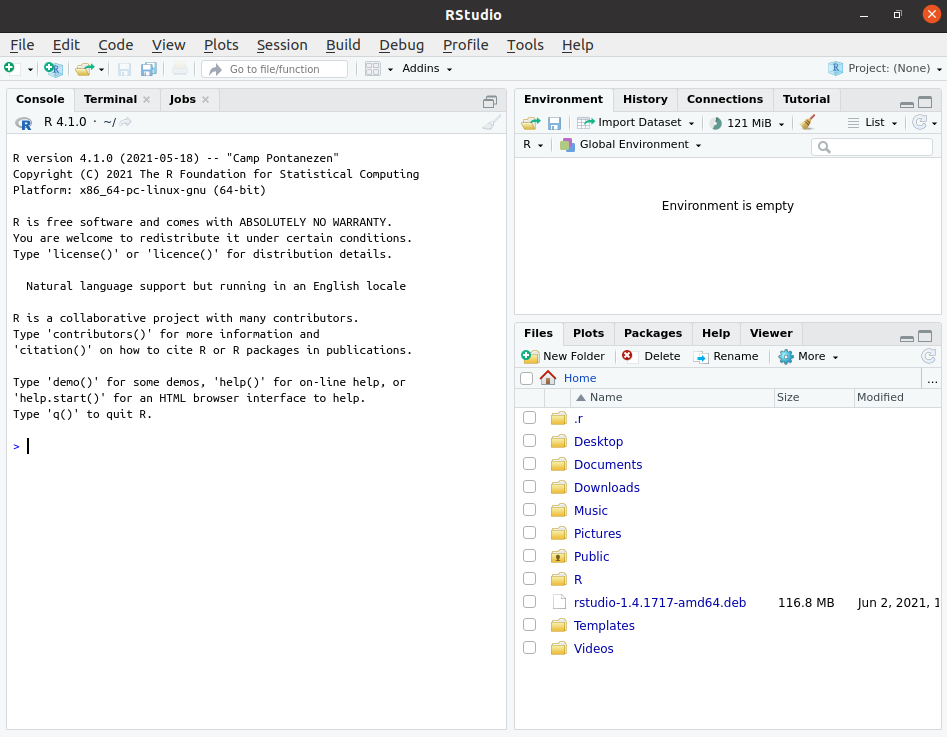The width and height of the screenshot is (947, 737).
Task: Open the Downloads folder link
Action: pyautogui.click(x=606, y=487)
